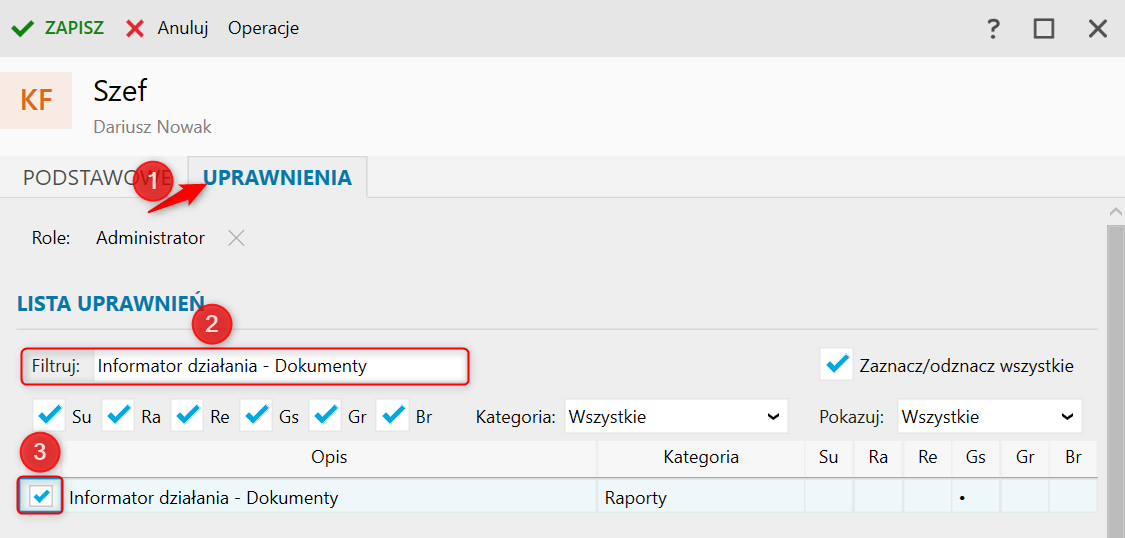This screenshot has height=538, width=1125.
Task: Click the scrollbar up arrow
Action: pos(1116,212)
